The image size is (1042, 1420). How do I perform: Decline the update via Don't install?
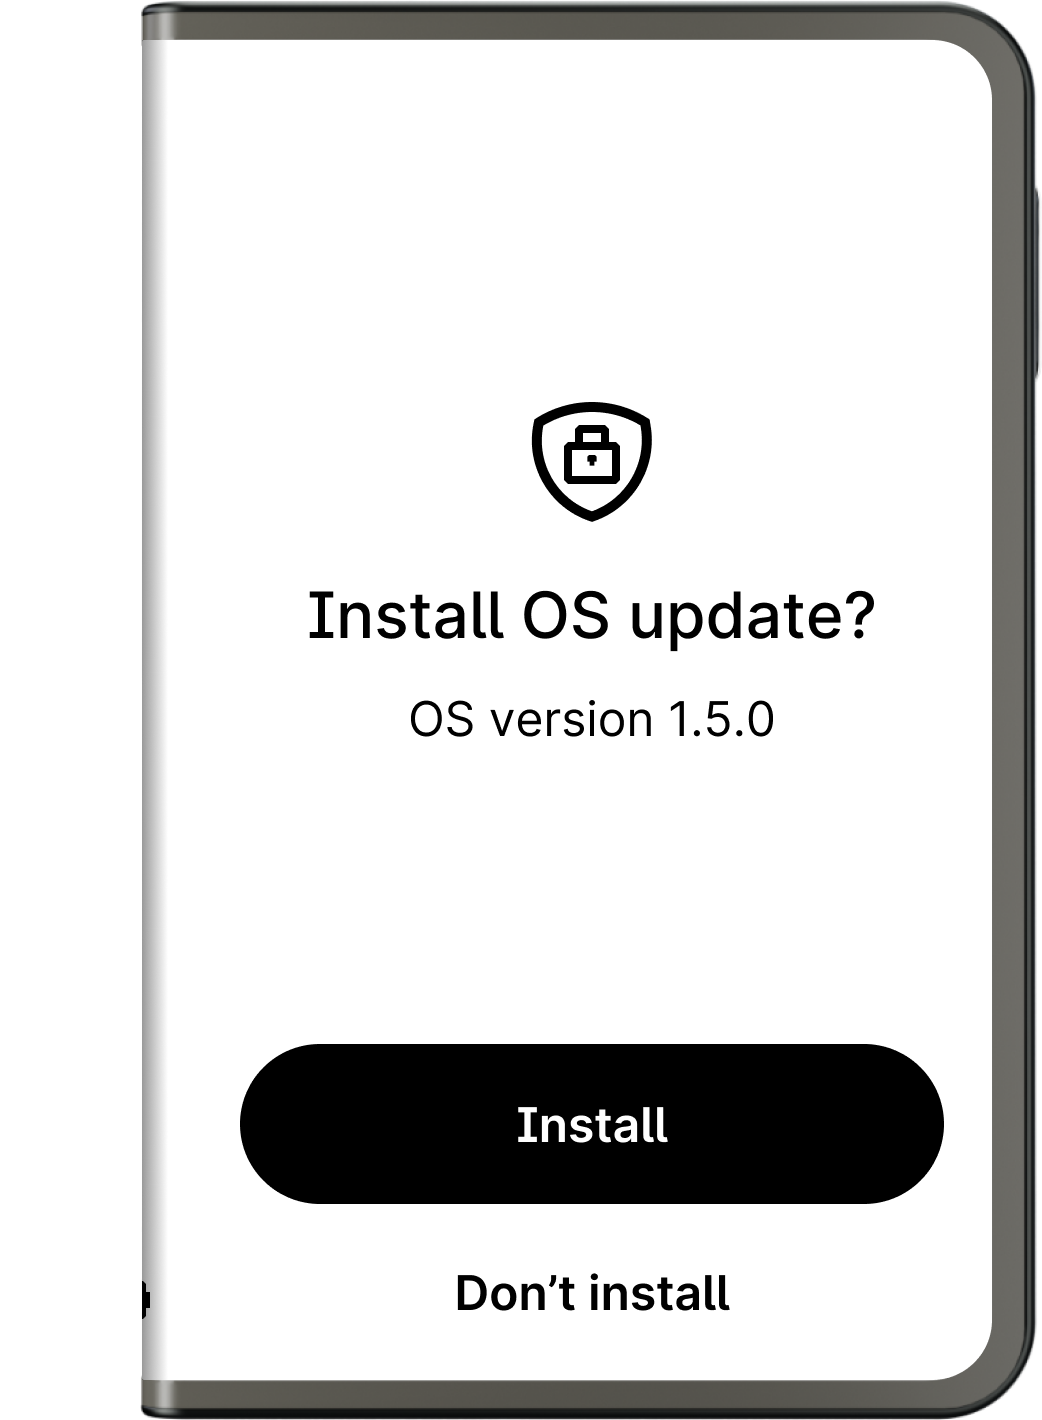[592, 1293]
